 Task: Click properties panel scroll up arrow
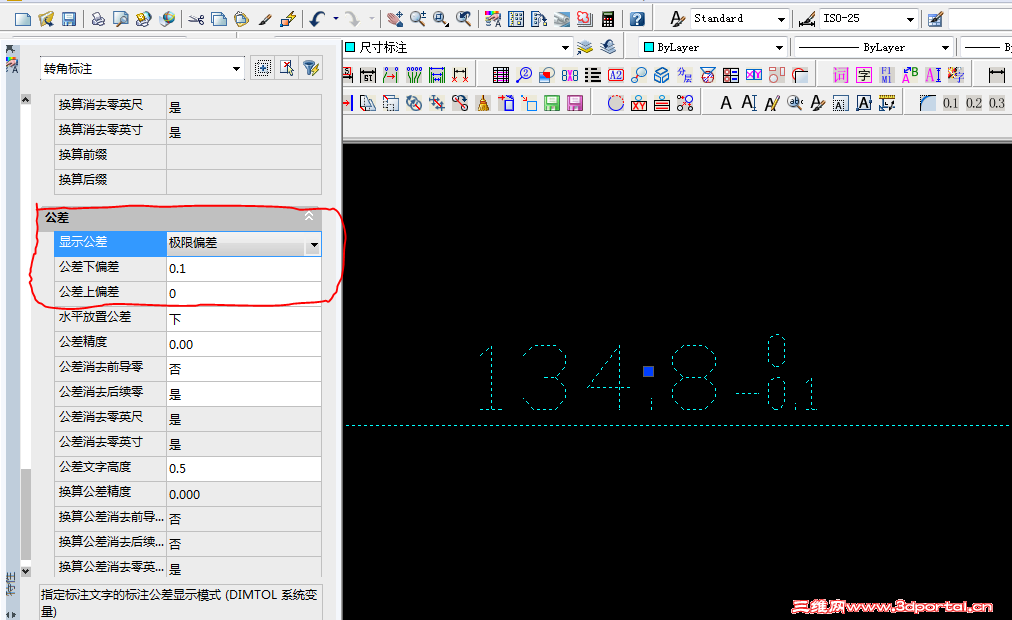coord(26,99)
